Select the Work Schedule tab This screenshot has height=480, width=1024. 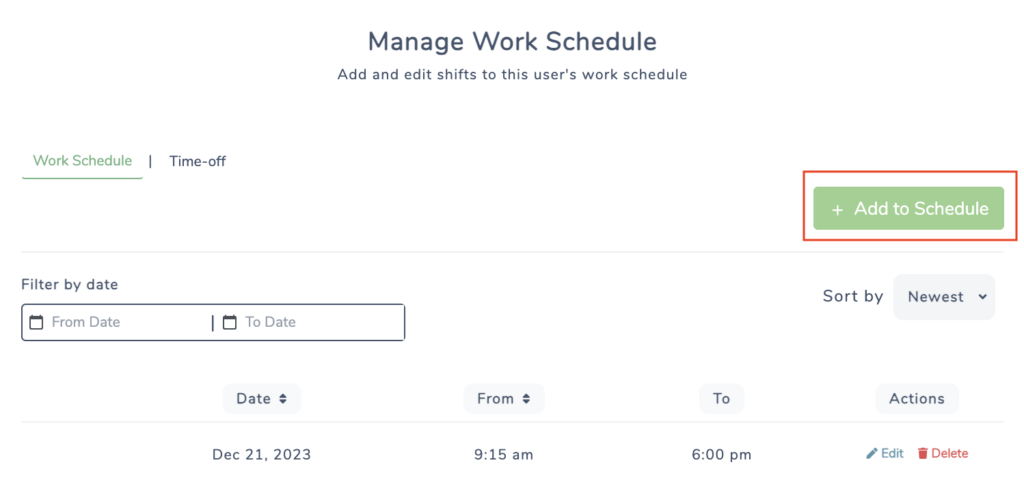point(82,161)
